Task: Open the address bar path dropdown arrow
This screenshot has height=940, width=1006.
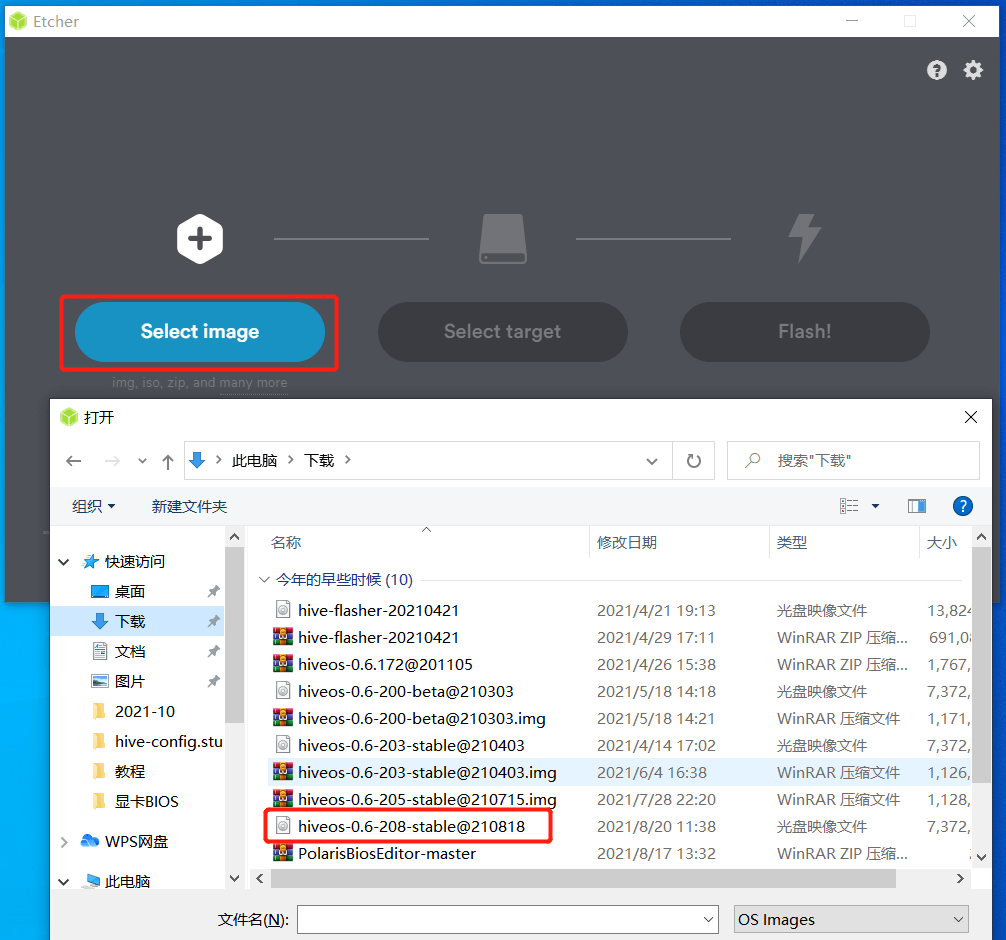Action: [652, 461]
